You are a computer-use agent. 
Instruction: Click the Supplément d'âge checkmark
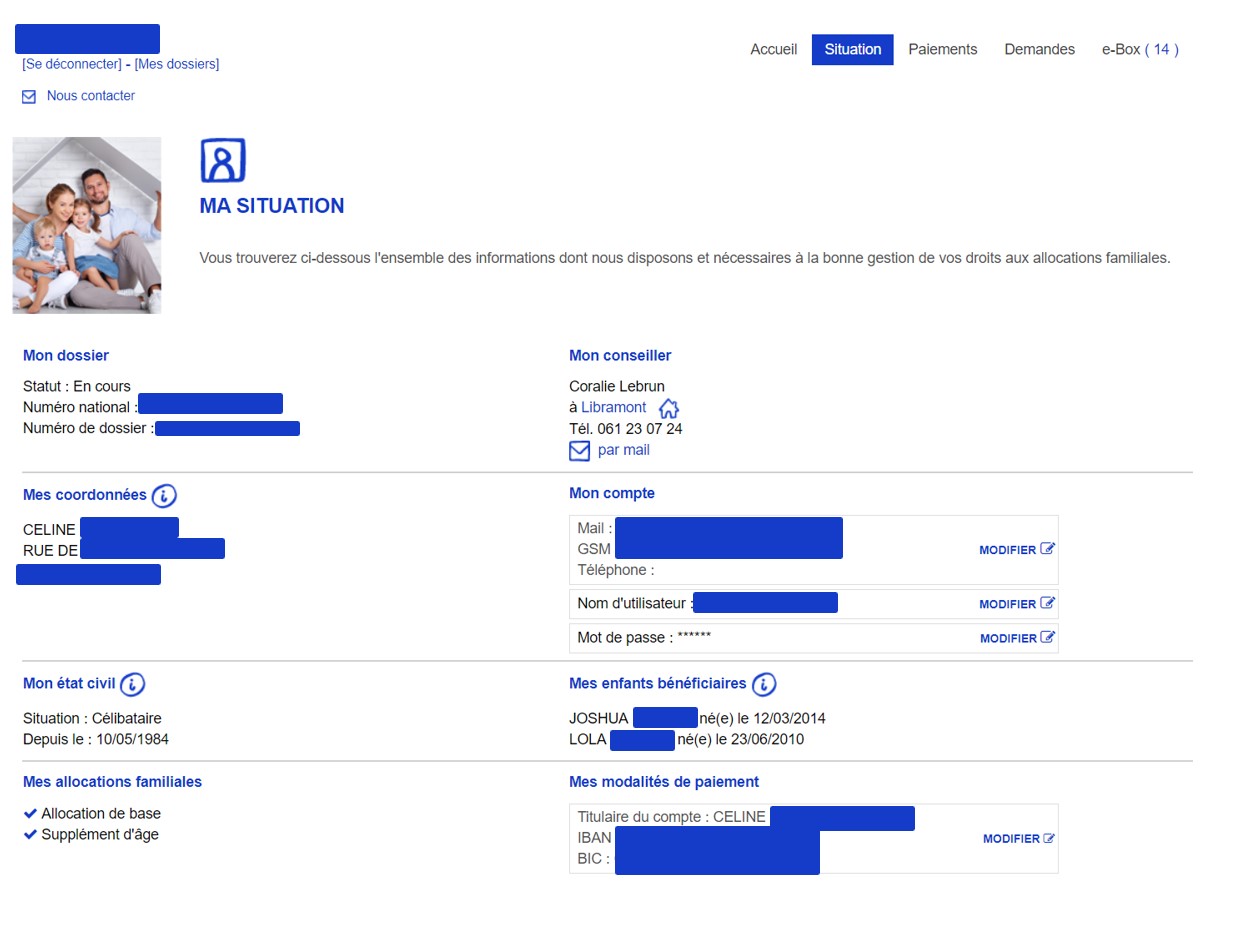[x=30, y=835]
